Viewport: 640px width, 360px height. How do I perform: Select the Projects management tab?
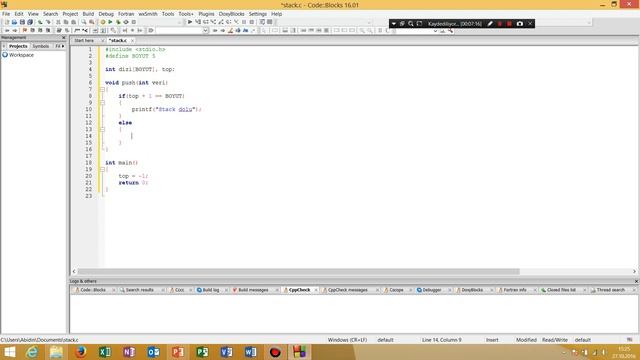(18, 46)
